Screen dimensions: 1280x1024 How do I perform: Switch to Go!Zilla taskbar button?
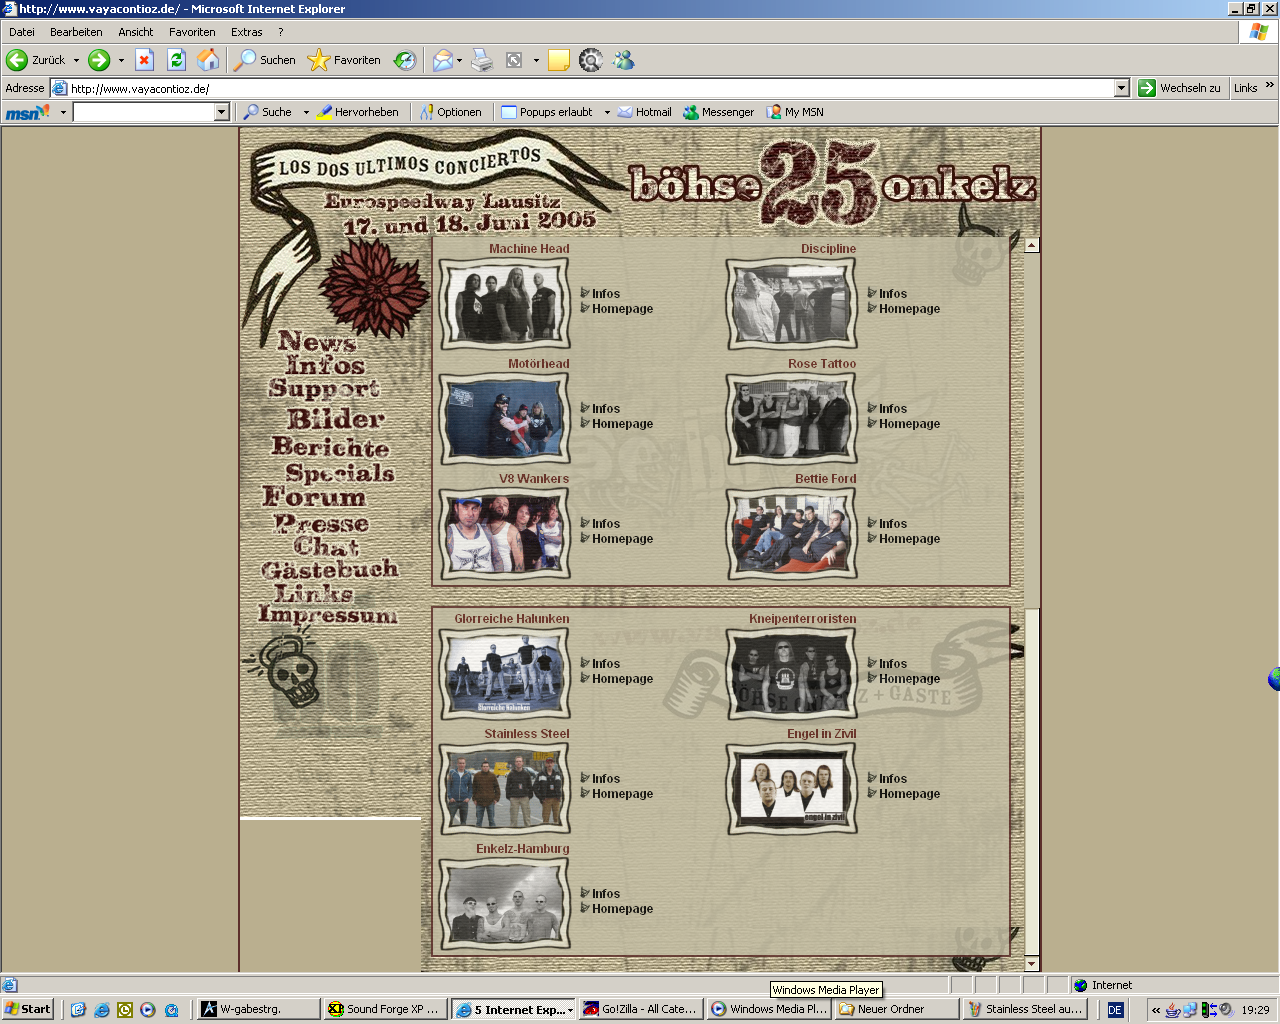640,1009
